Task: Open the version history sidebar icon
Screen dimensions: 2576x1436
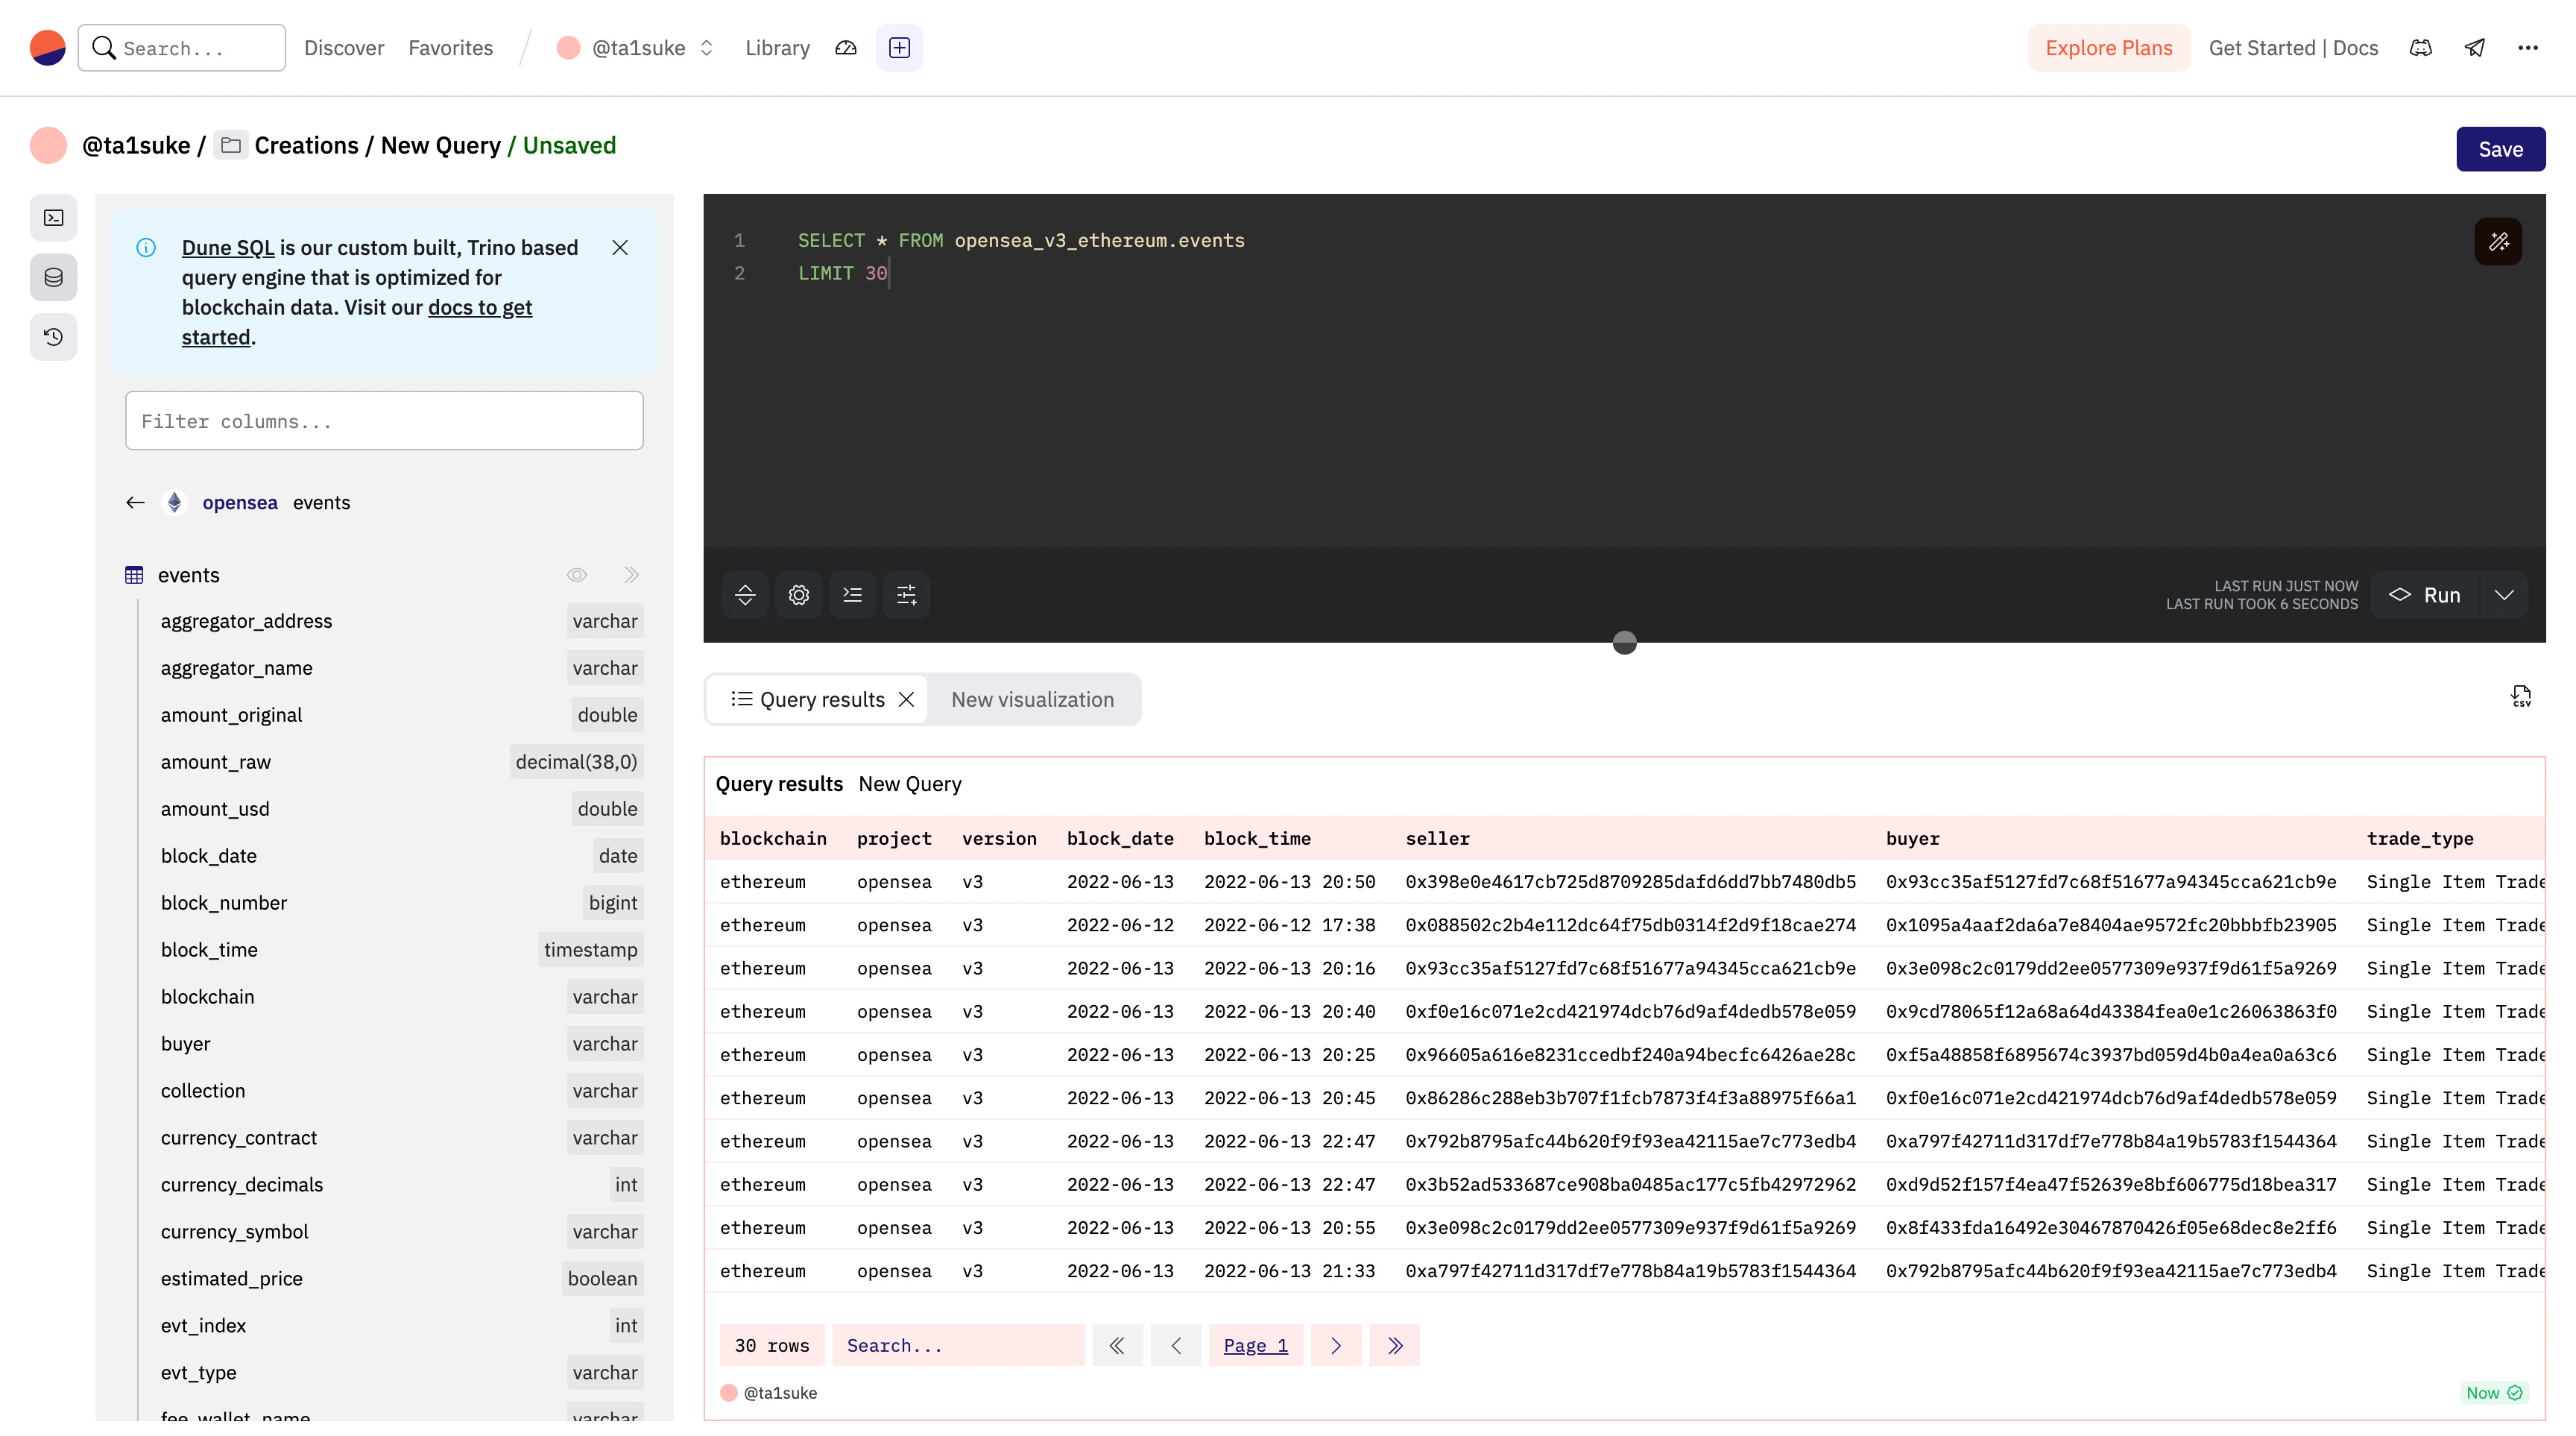Action: 53,336
